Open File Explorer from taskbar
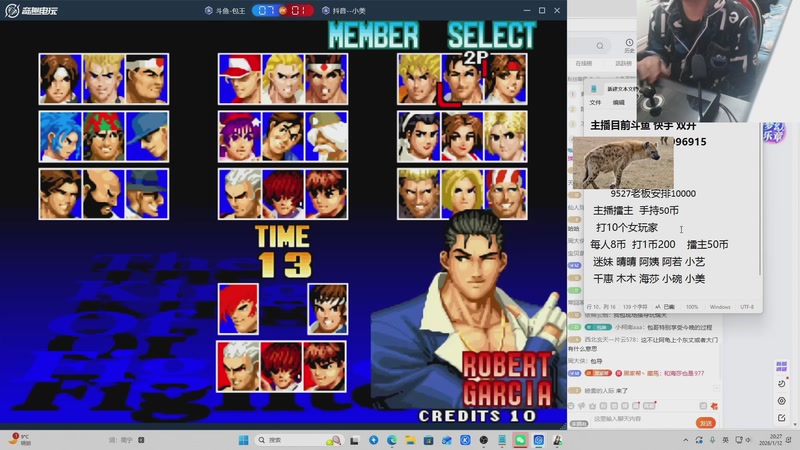Screen dimensions: 800x450 coord(410,440)
